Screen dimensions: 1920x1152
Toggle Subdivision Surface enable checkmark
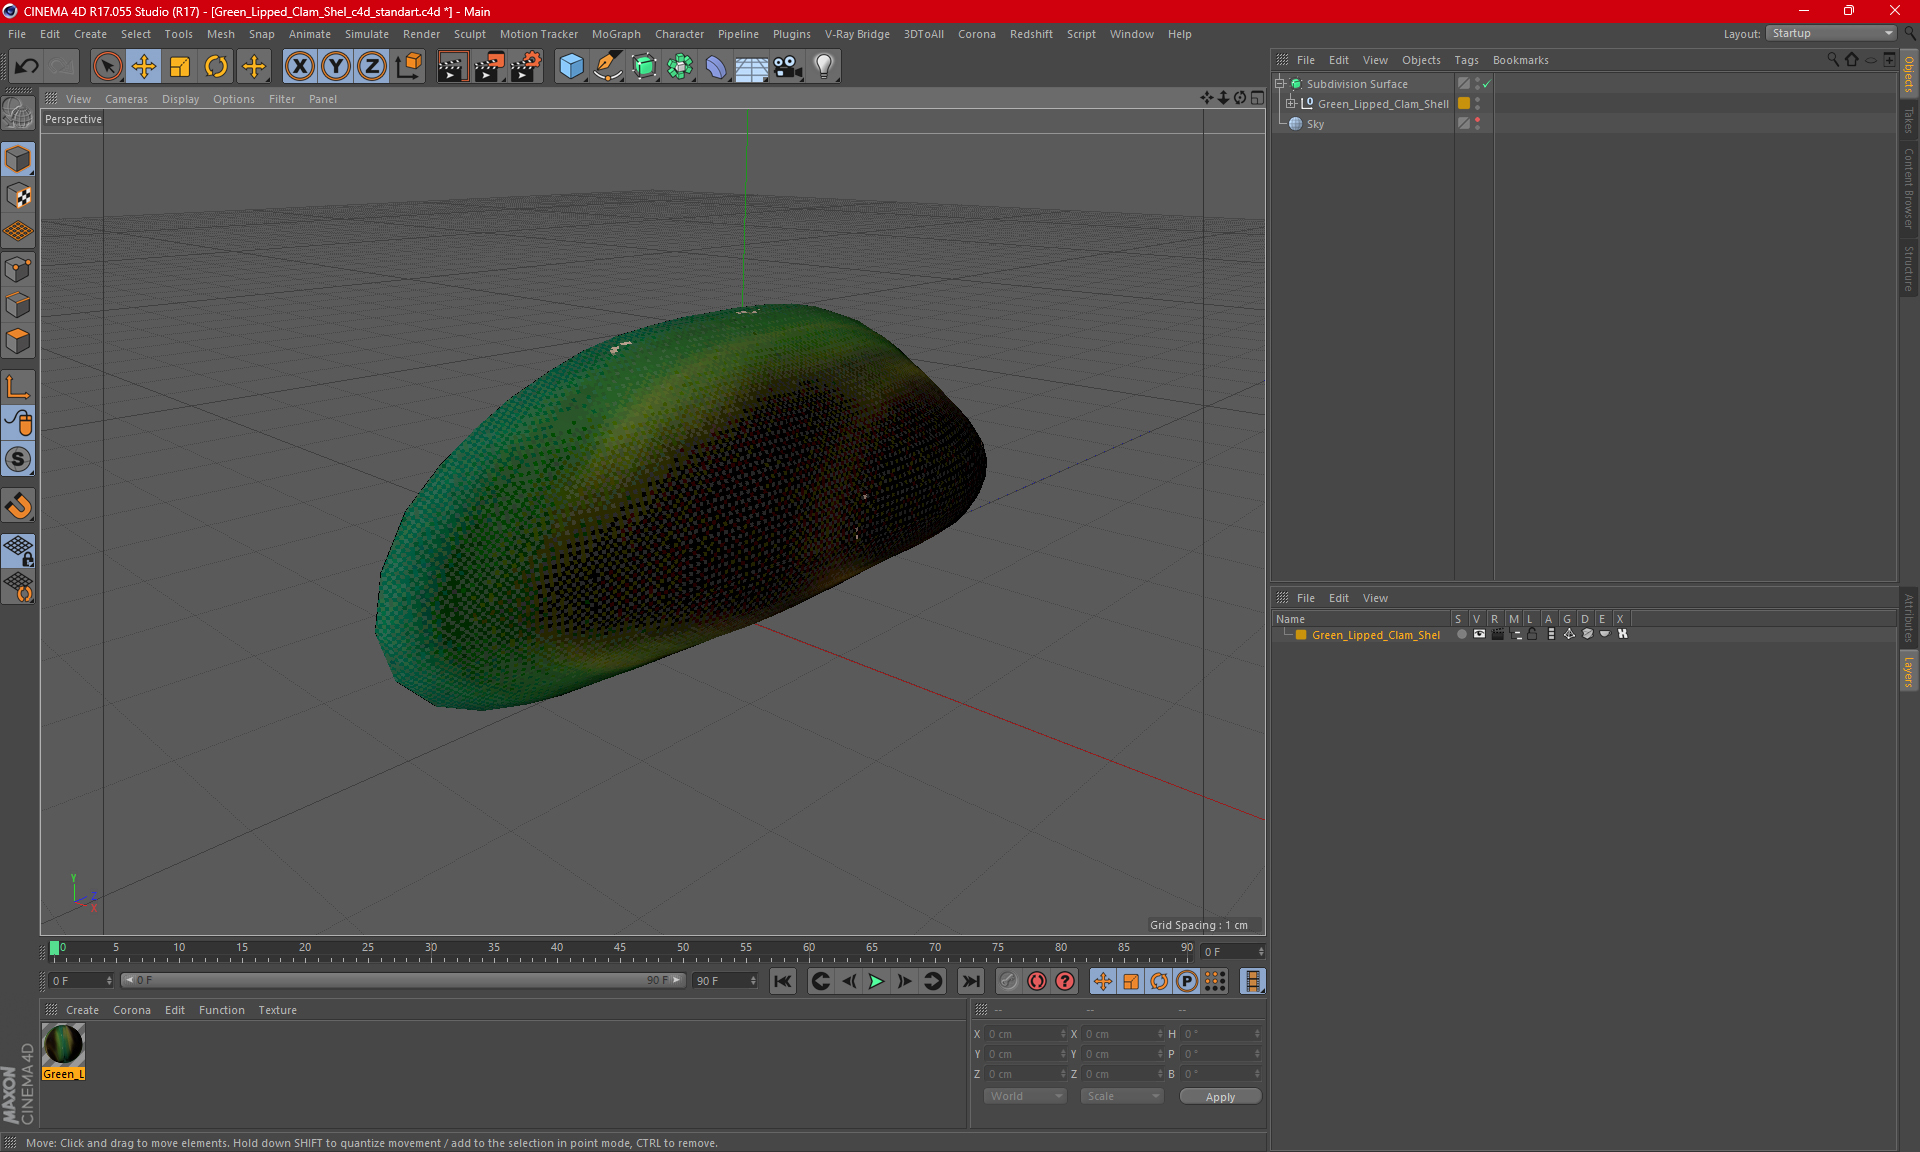(1486, 84)
